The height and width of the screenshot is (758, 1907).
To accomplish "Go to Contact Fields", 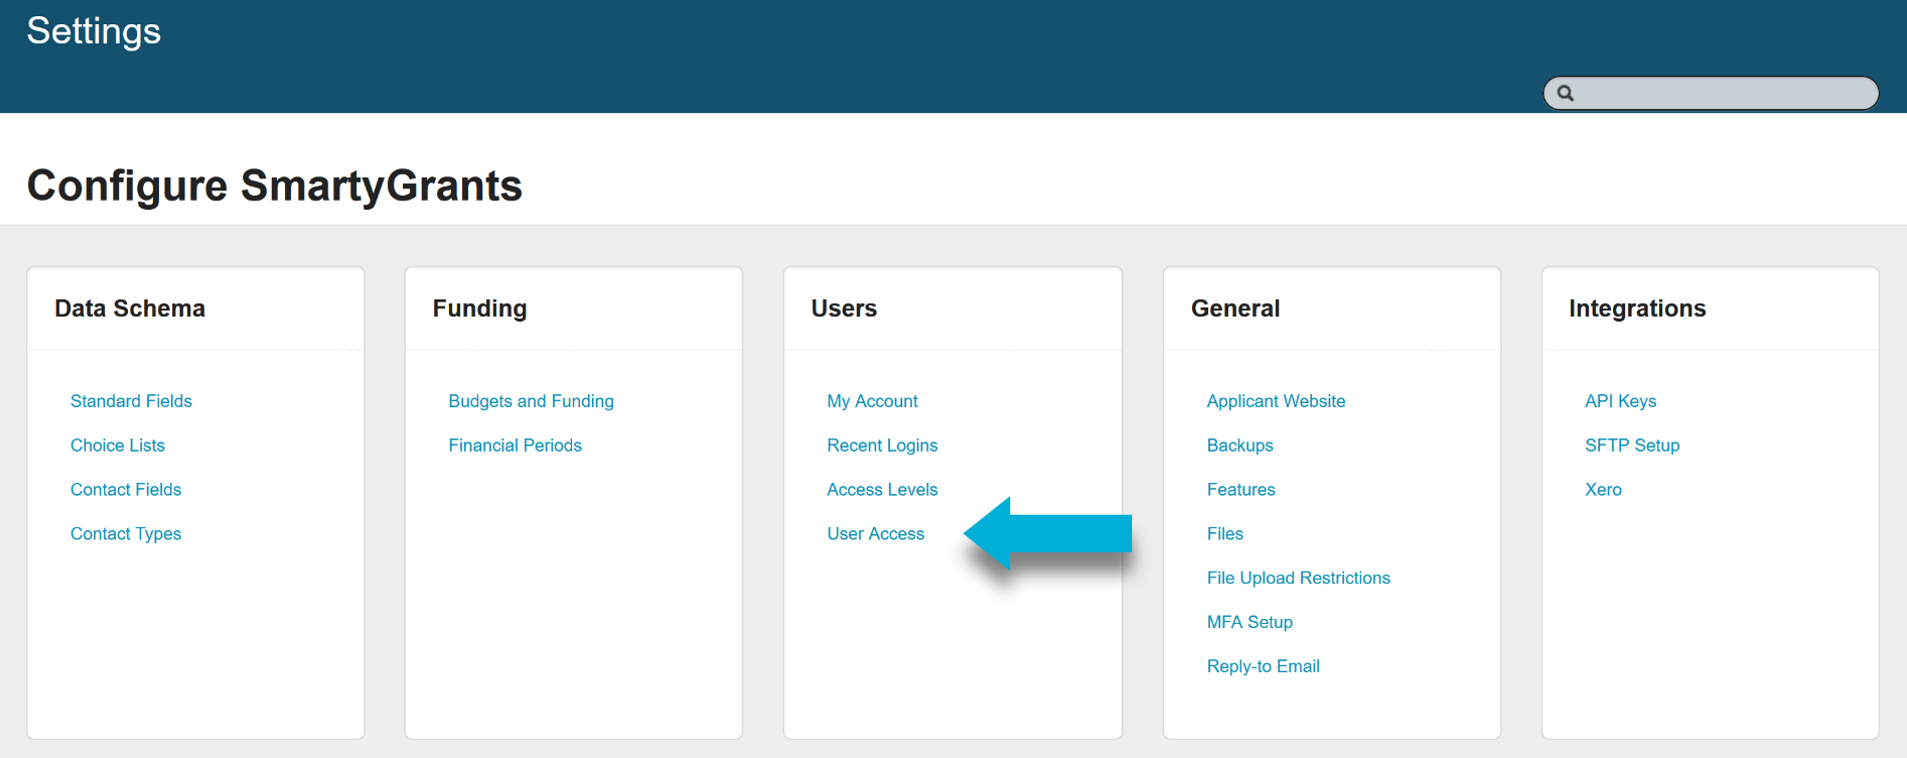I will 125,489.
